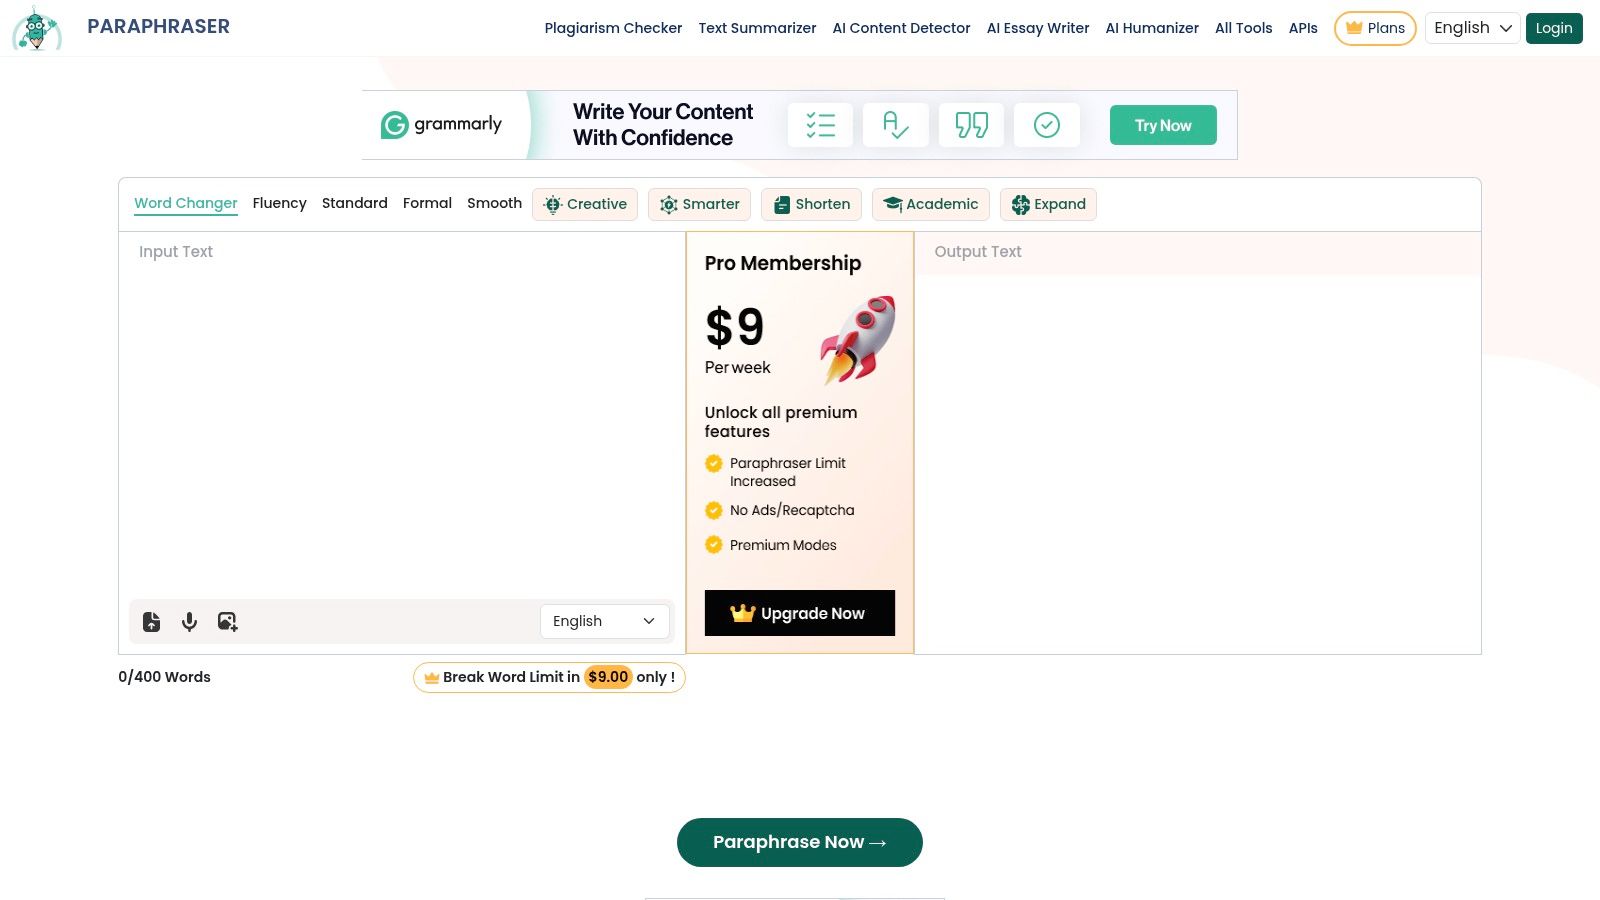
Task: Select the Creative premium mode
Action: pos(585,204)
